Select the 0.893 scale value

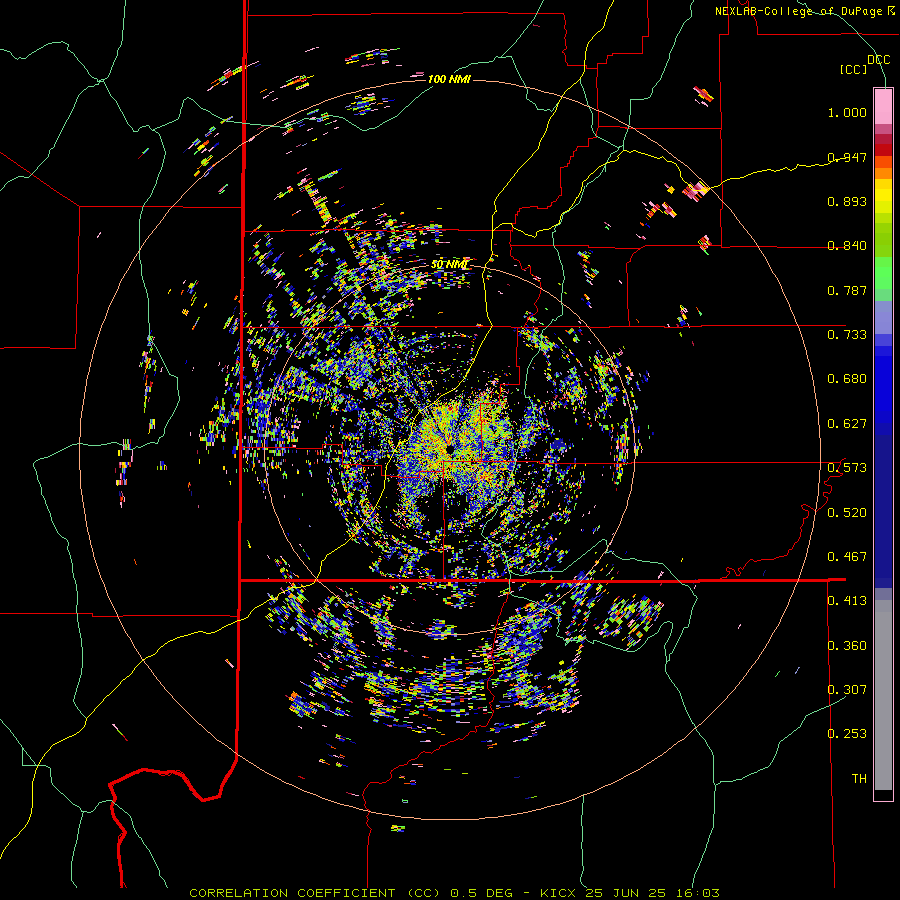[x=847, y=201]
